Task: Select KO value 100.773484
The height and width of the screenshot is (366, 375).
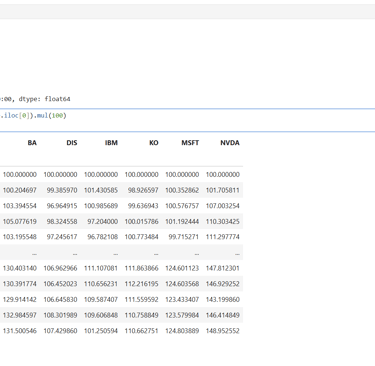Action: click(142, 237)
